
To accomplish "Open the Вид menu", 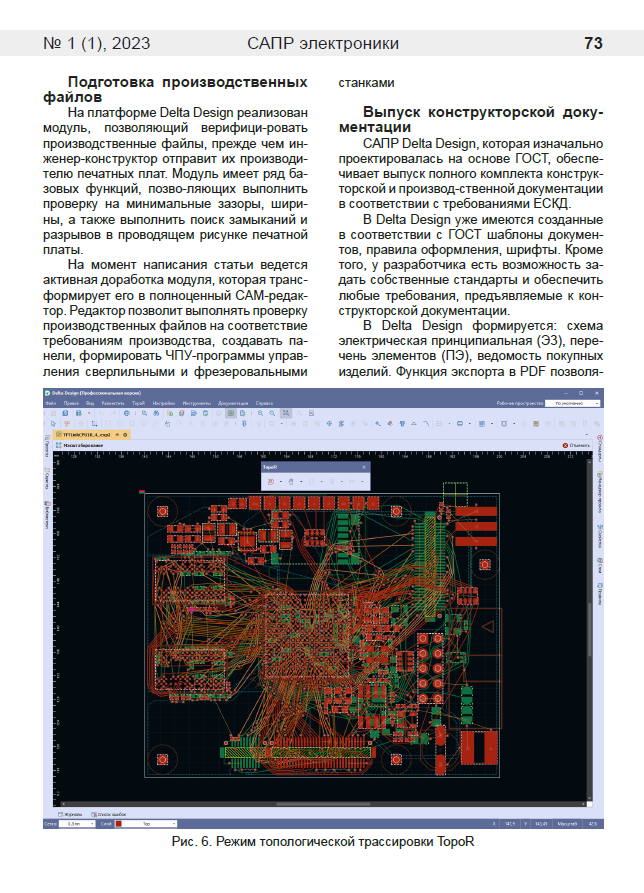I will point(89,403).
